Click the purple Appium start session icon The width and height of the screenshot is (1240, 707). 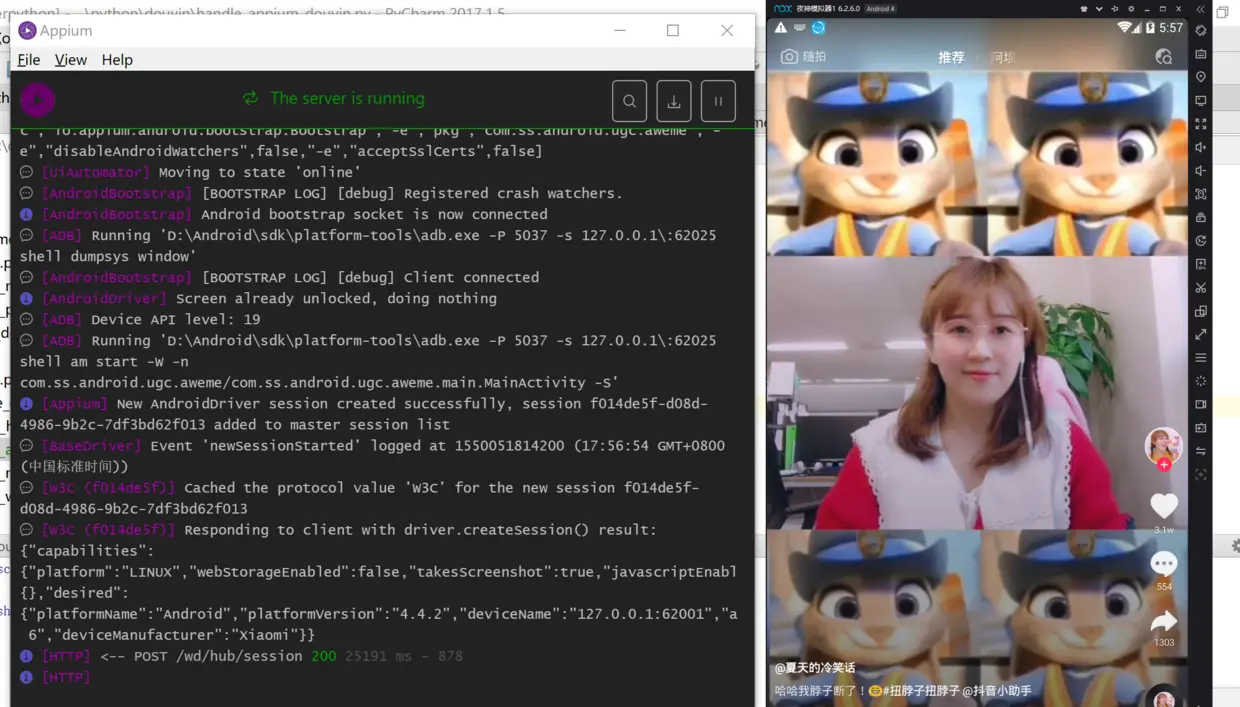[x=38, y=99]
